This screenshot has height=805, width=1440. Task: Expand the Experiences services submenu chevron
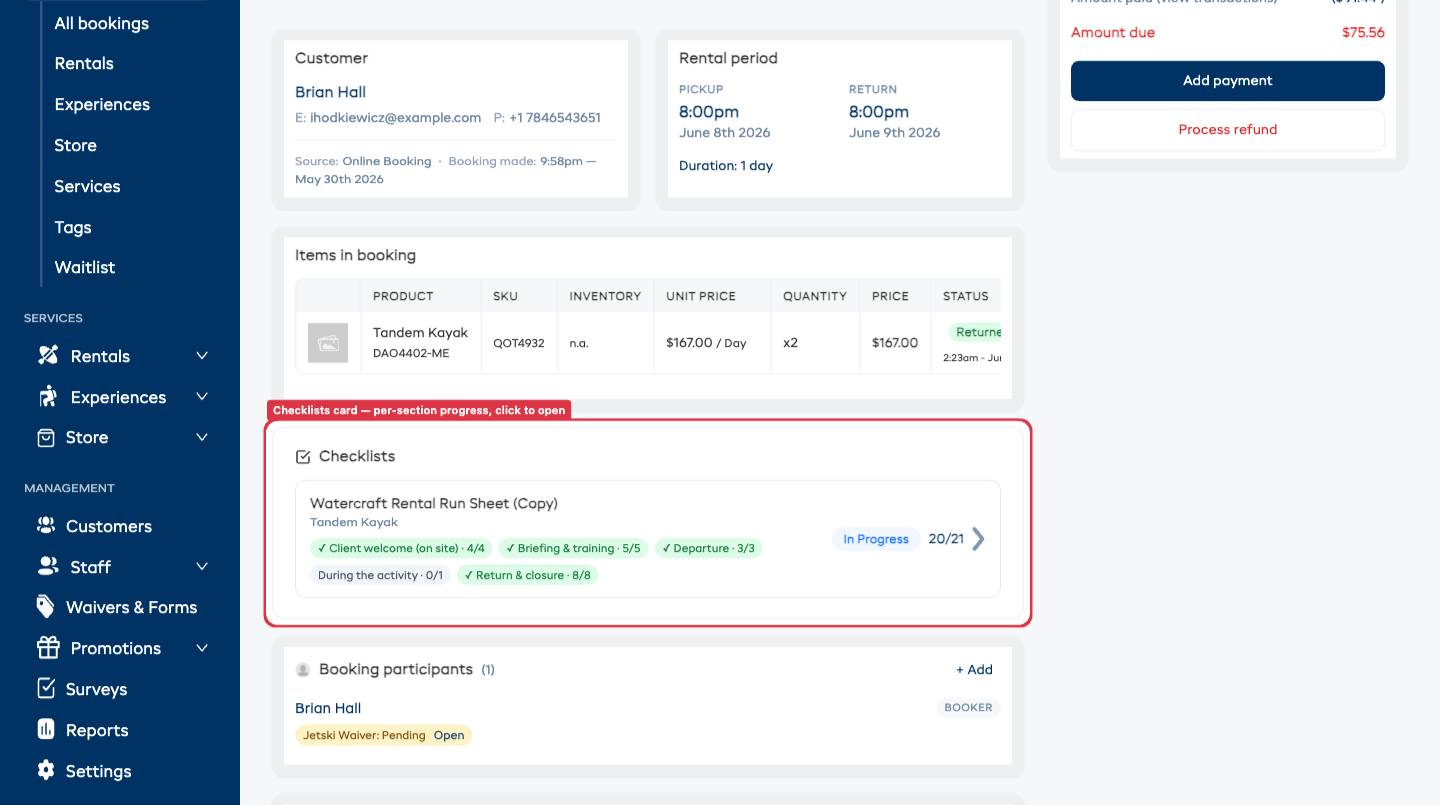pyautogui.click(x=202, y=397)
